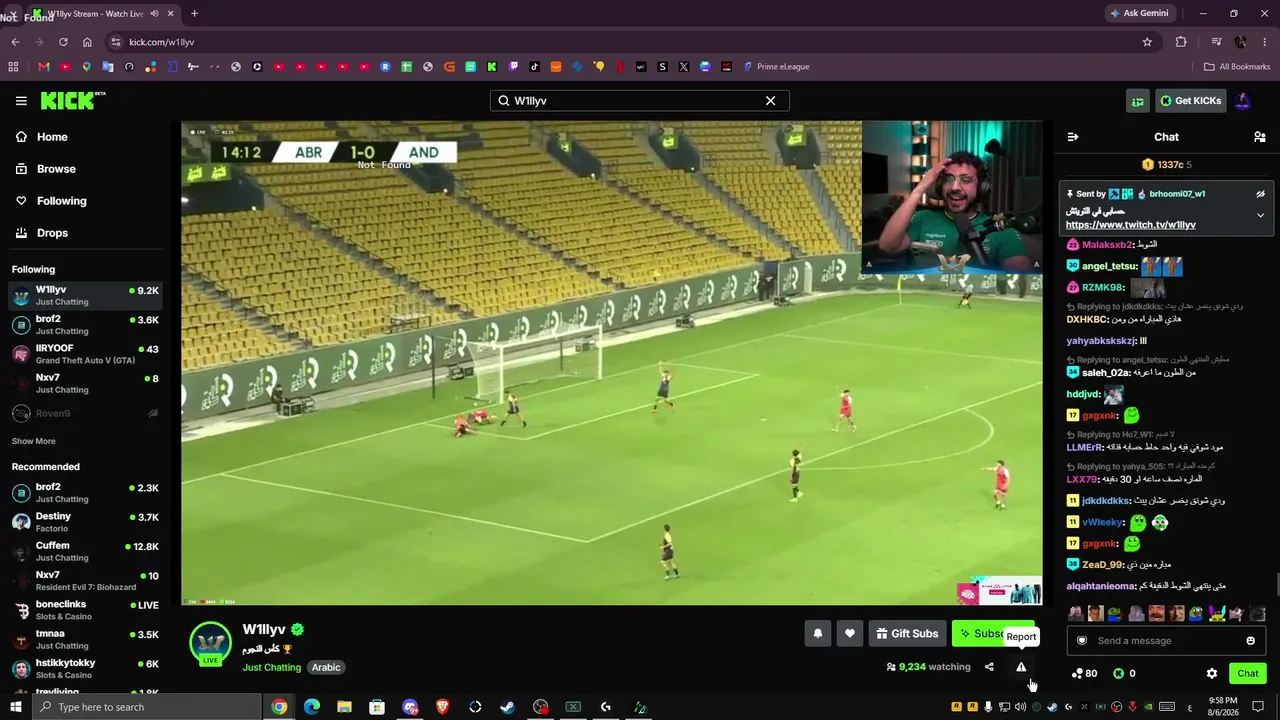Open Following in the sidebar
This screenshot has width=1280, height=720.
(61, 201)
